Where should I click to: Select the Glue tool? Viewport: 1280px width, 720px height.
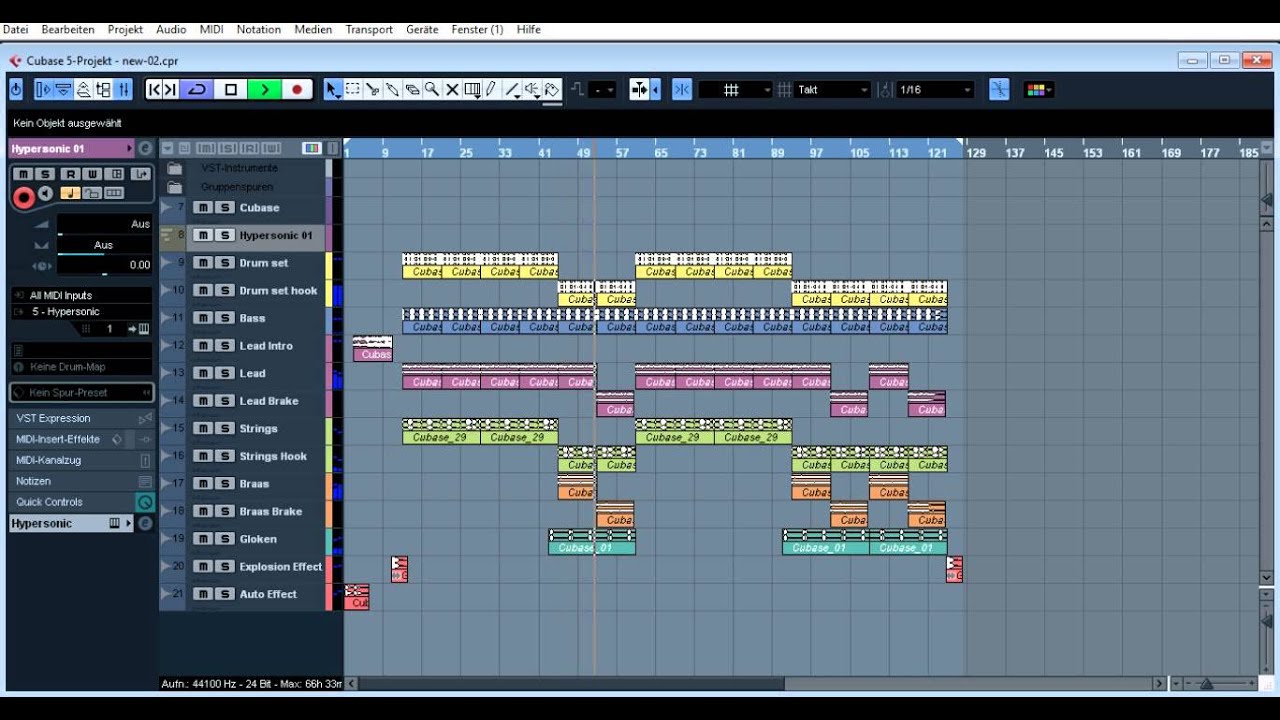[x=393, y=90]
